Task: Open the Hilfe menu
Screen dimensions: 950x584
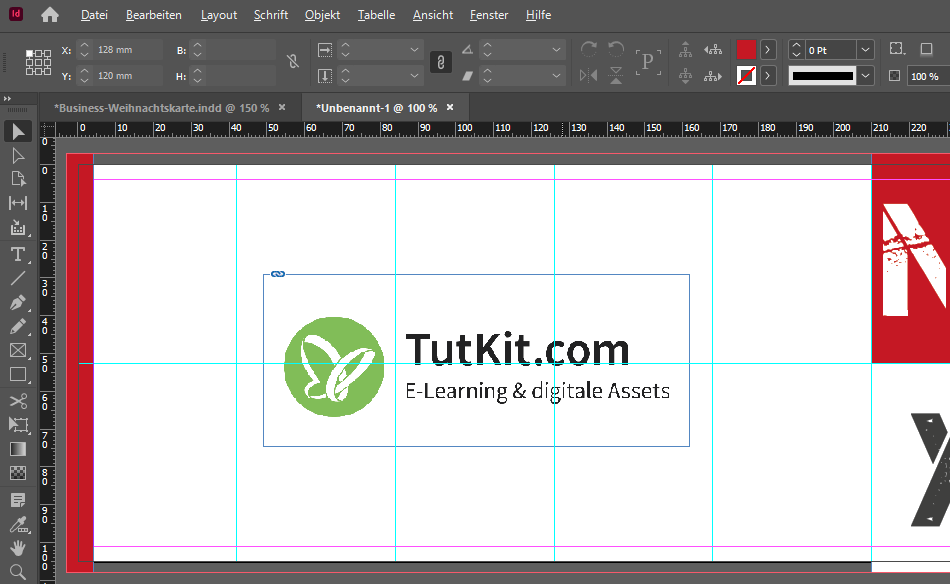Action: click(x=539, y=15)
